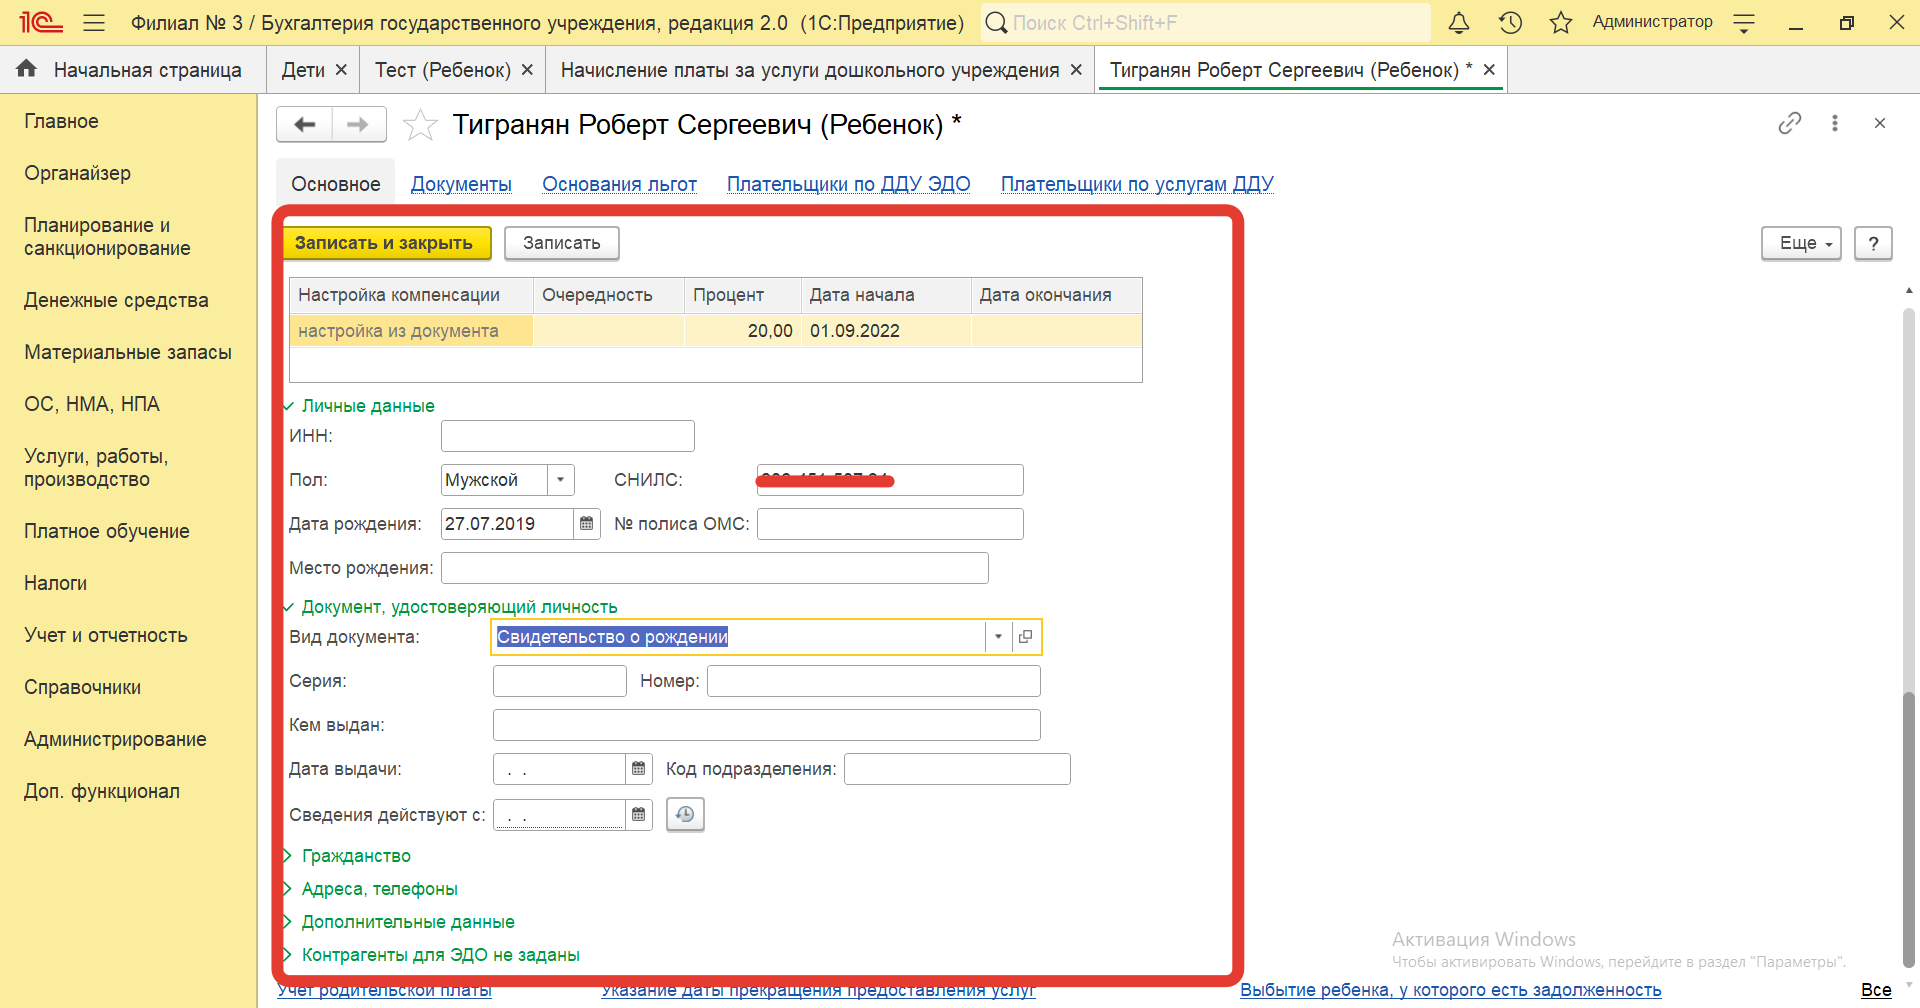Expand the Гражданство section
Screen dimensions: 1920x1008
[x=355, y=856]
